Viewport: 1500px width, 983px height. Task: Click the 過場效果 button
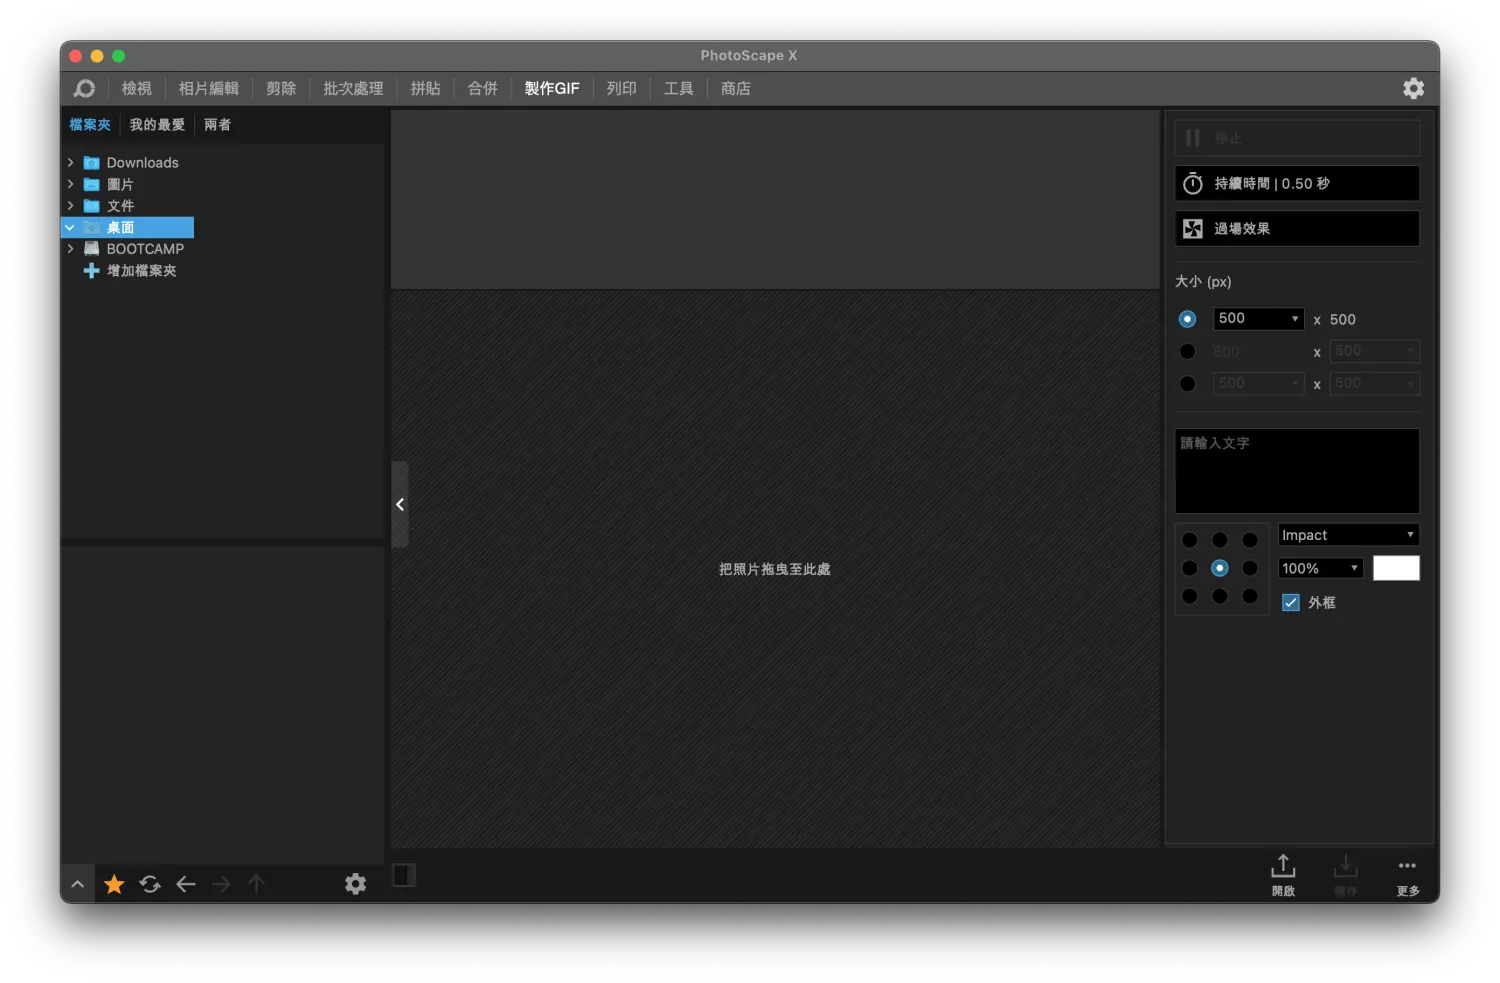click(1297, 229)
